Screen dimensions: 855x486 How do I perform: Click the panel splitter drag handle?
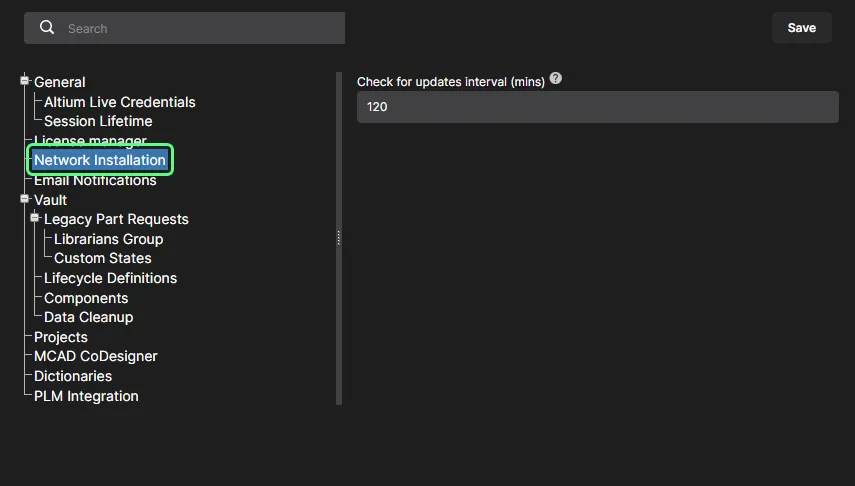pyautogui.click(x=338, y=238)
